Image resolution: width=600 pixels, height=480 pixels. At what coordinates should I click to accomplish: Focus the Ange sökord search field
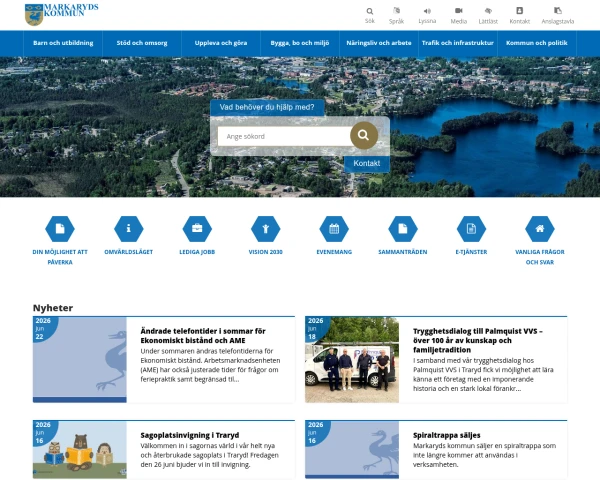[x=285, y=136]
